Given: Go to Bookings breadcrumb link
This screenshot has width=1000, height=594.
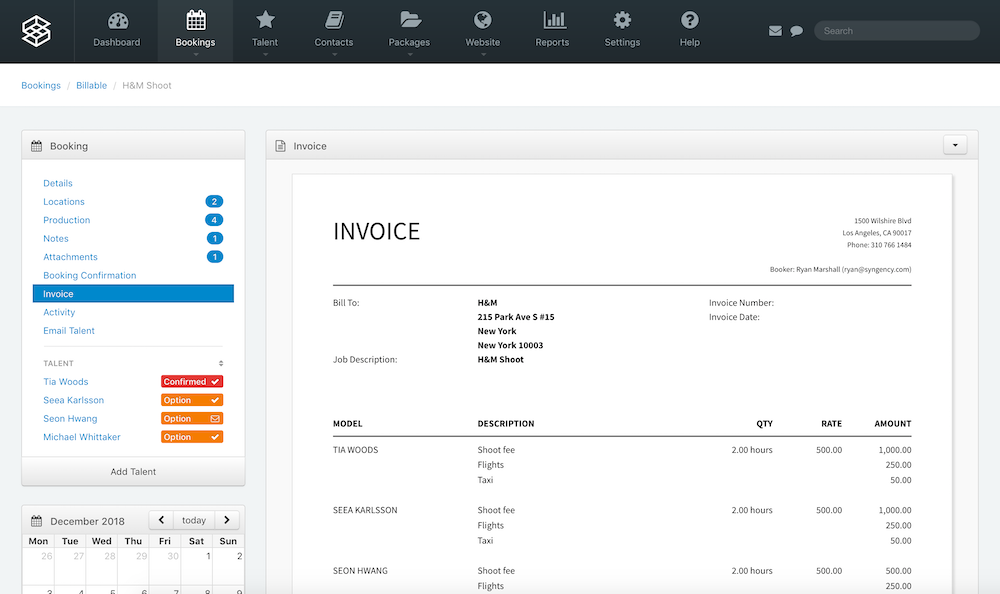Looking at the screenshot, I should pos(41,85).
